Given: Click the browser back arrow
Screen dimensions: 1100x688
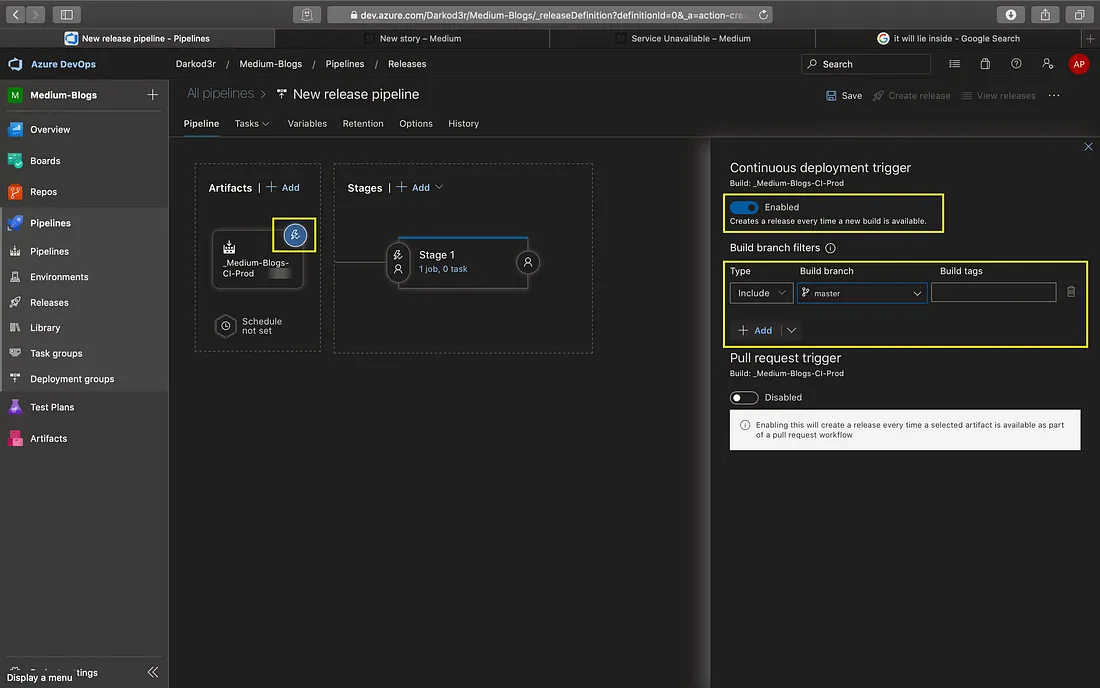Looking at the screenshot, I should coord(15,14).
